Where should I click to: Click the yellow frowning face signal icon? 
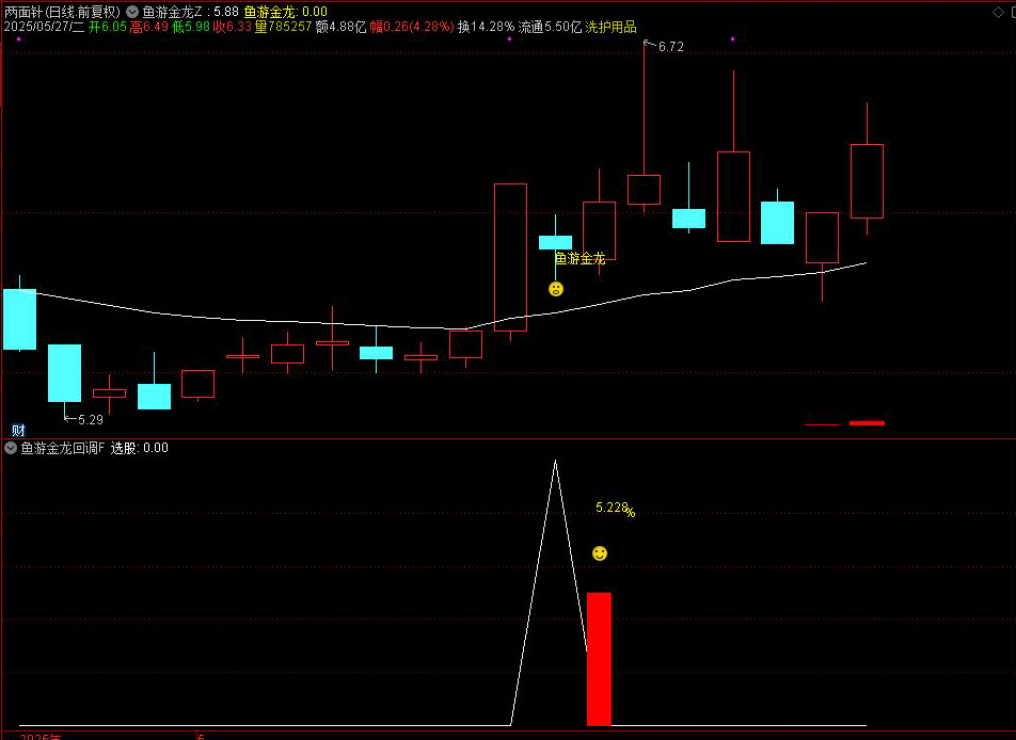coord(556,289)
